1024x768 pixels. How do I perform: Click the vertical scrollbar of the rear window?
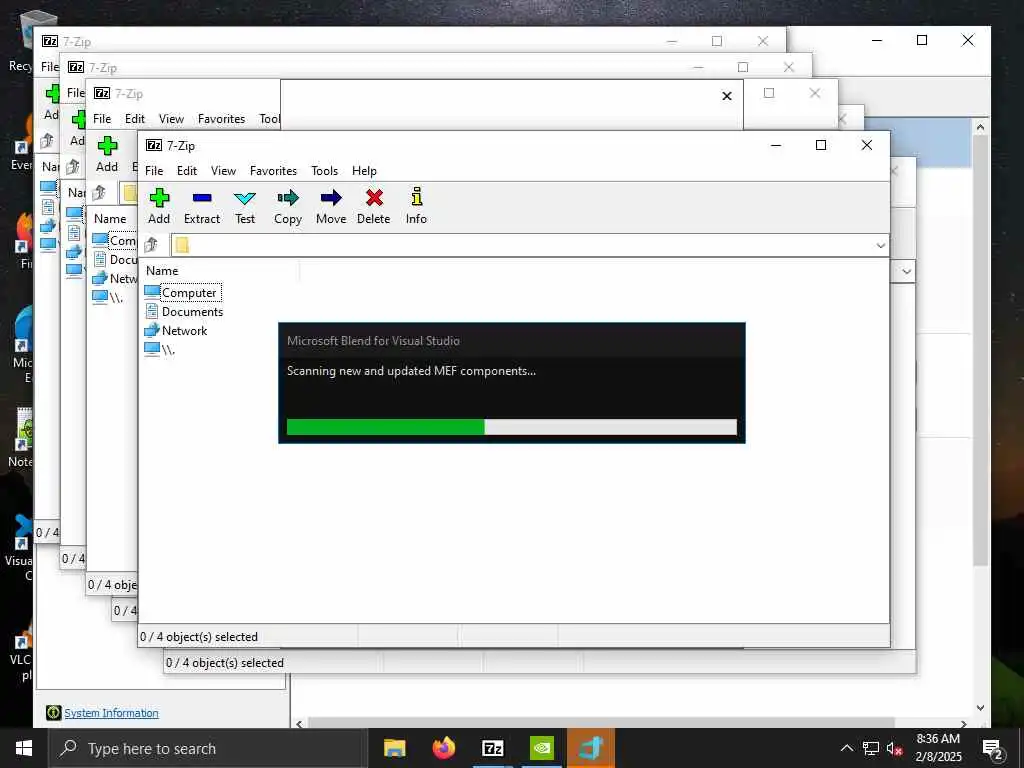[980, 349]
